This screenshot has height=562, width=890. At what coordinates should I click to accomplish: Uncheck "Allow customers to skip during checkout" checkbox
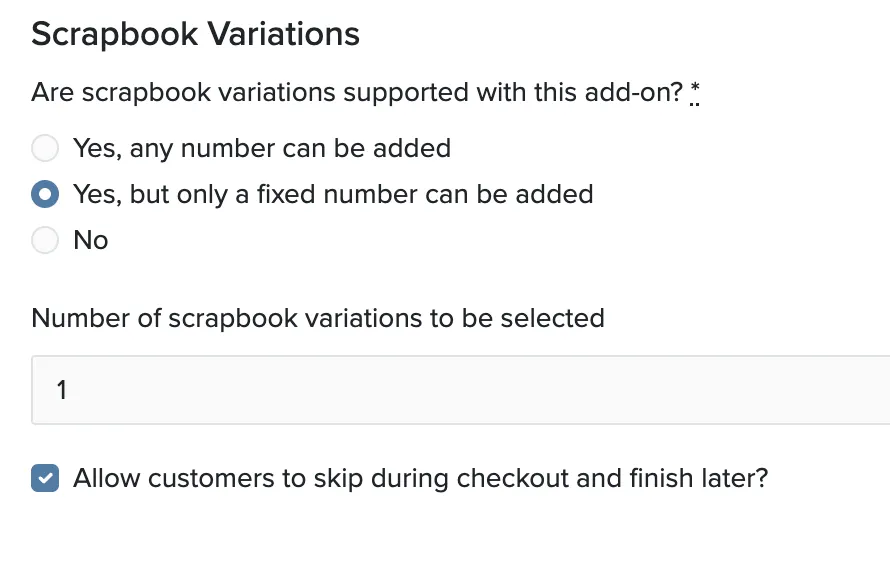coord(45,478)
